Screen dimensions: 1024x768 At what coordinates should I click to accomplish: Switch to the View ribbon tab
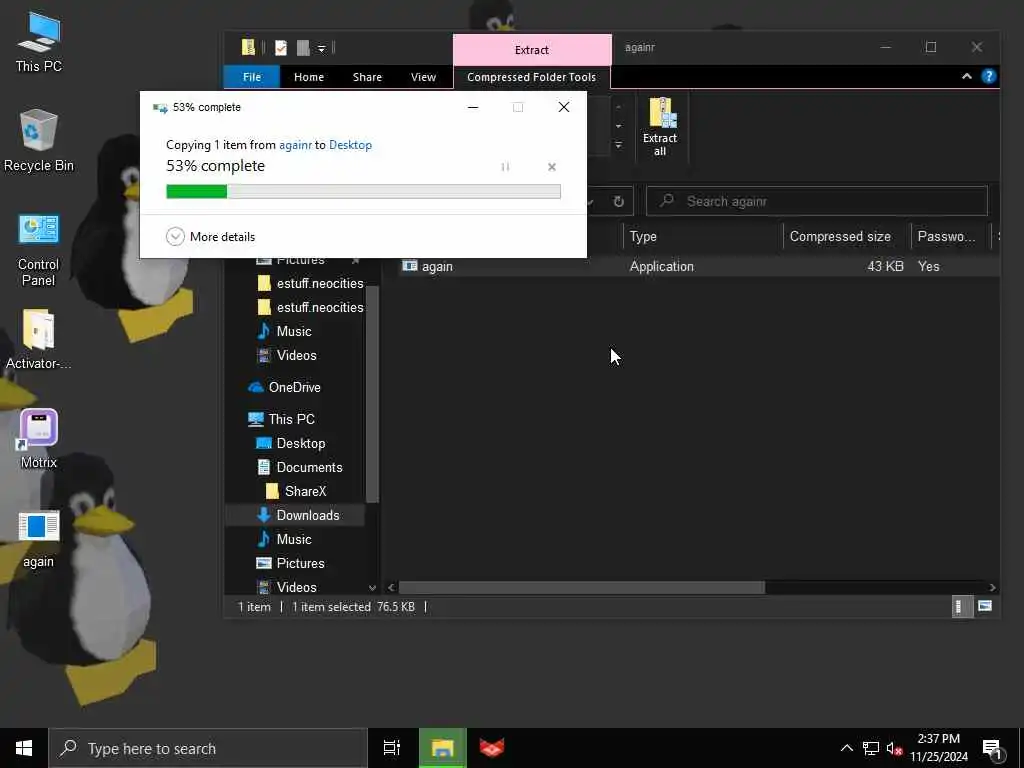coord(423,77)
